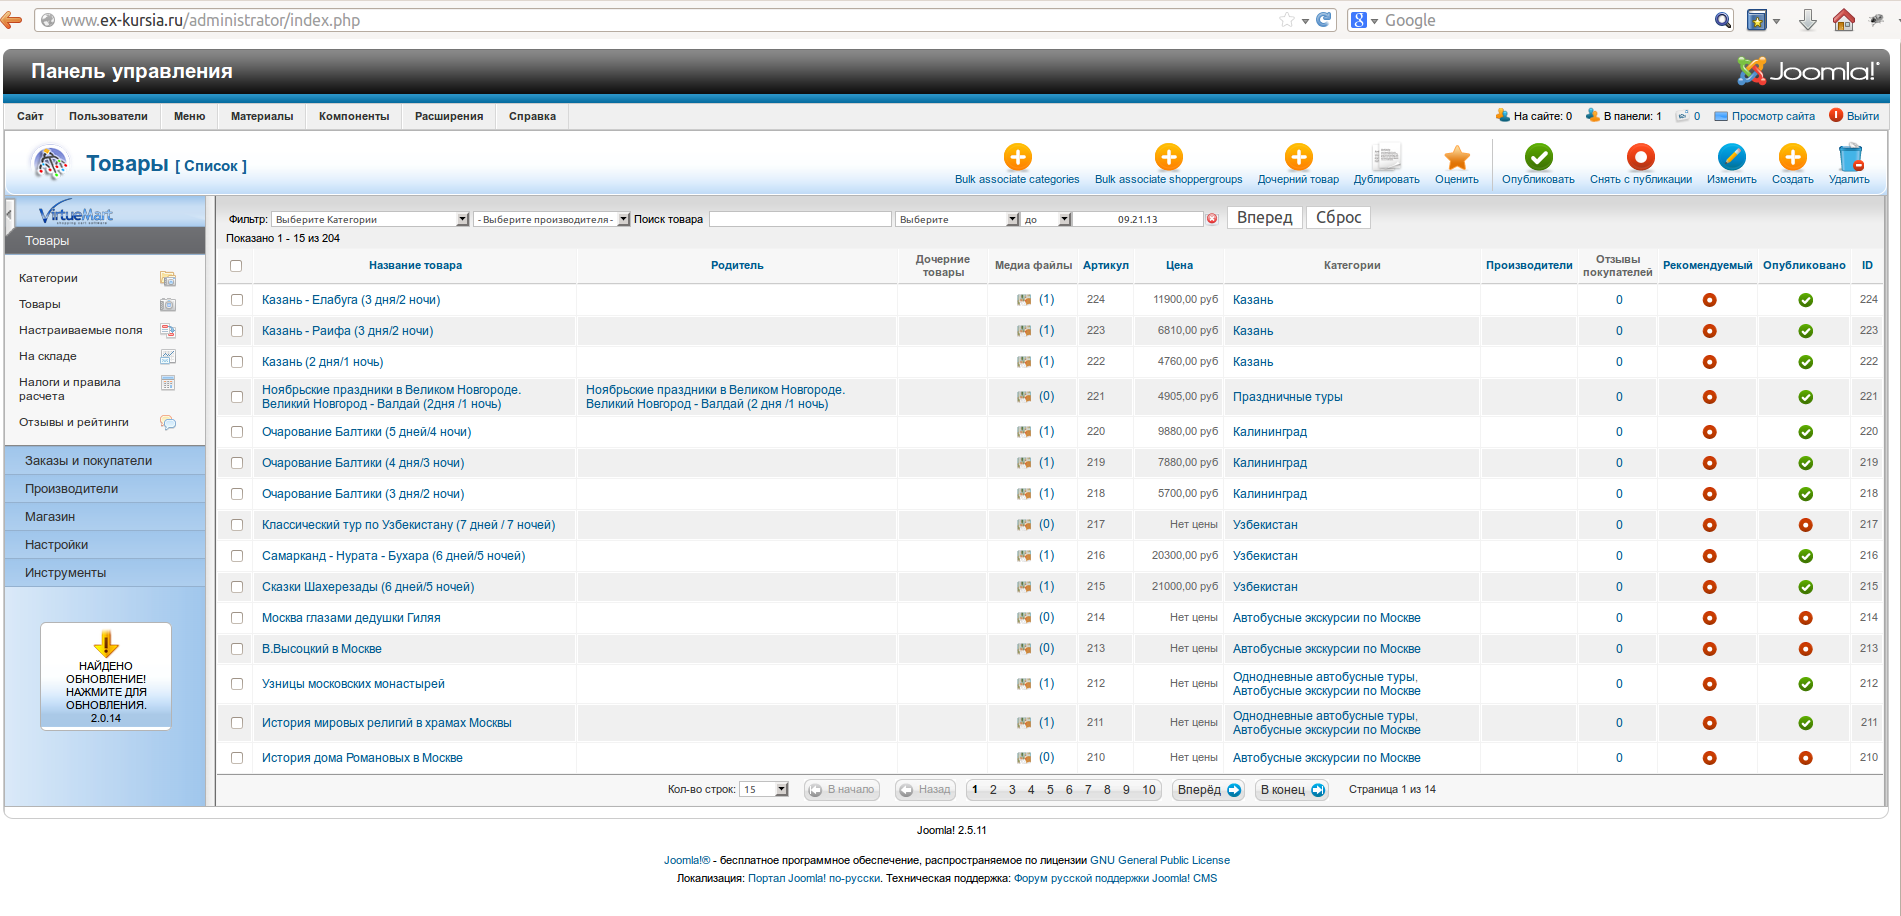Open the Выберите Категории filter dropdown

370,219
